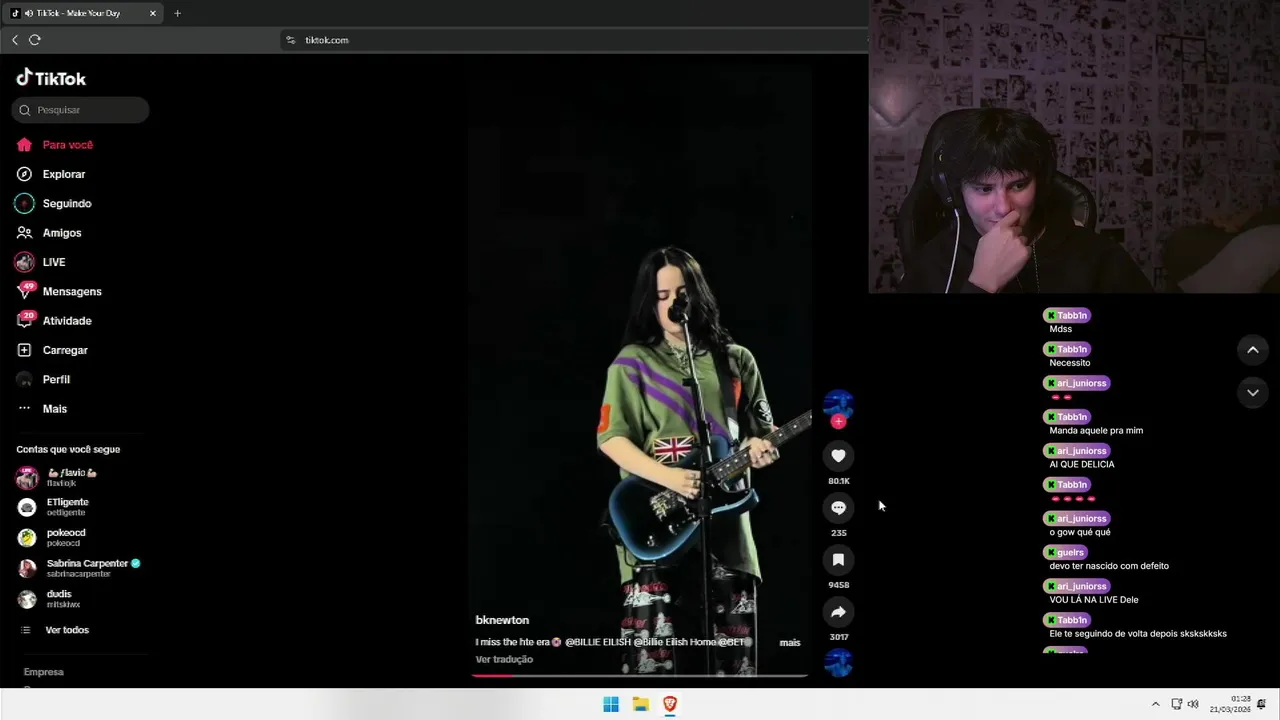Open bknewton profile from video caption
This screenshot has height=720, width=1280.
pos(502,620)
